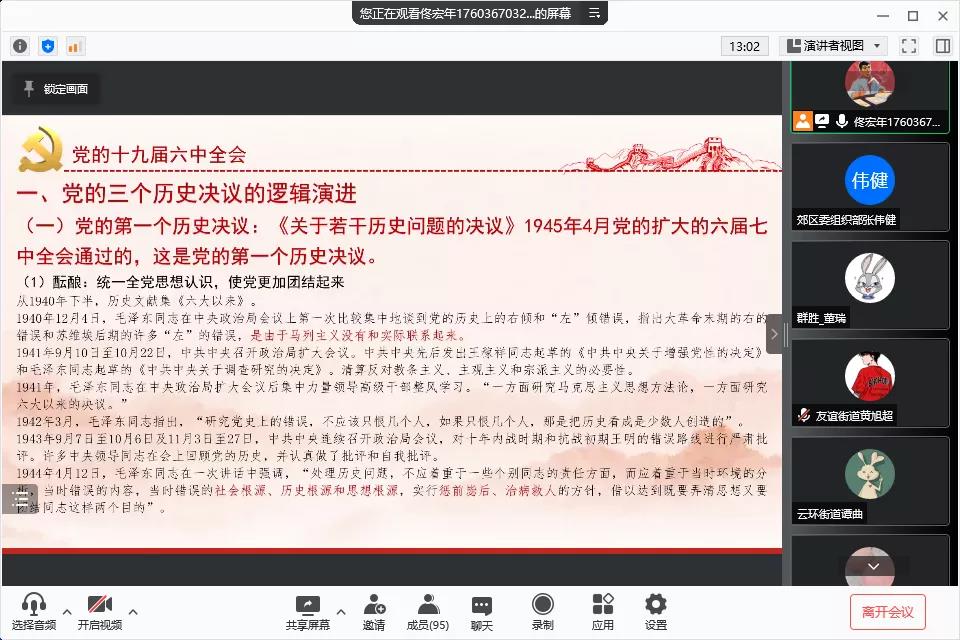This screenshot has height=640, width=960.
Task: Open the members (成员) list
Action: (x=428, y=611)
